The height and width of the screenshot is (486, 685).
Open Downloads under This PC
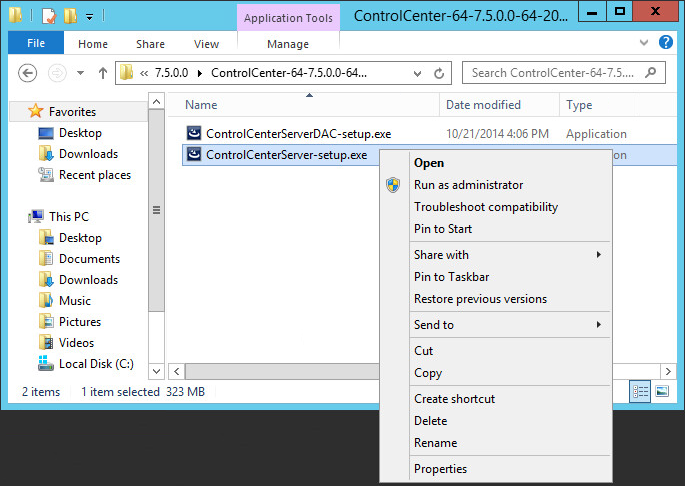[x=88, y=280]
